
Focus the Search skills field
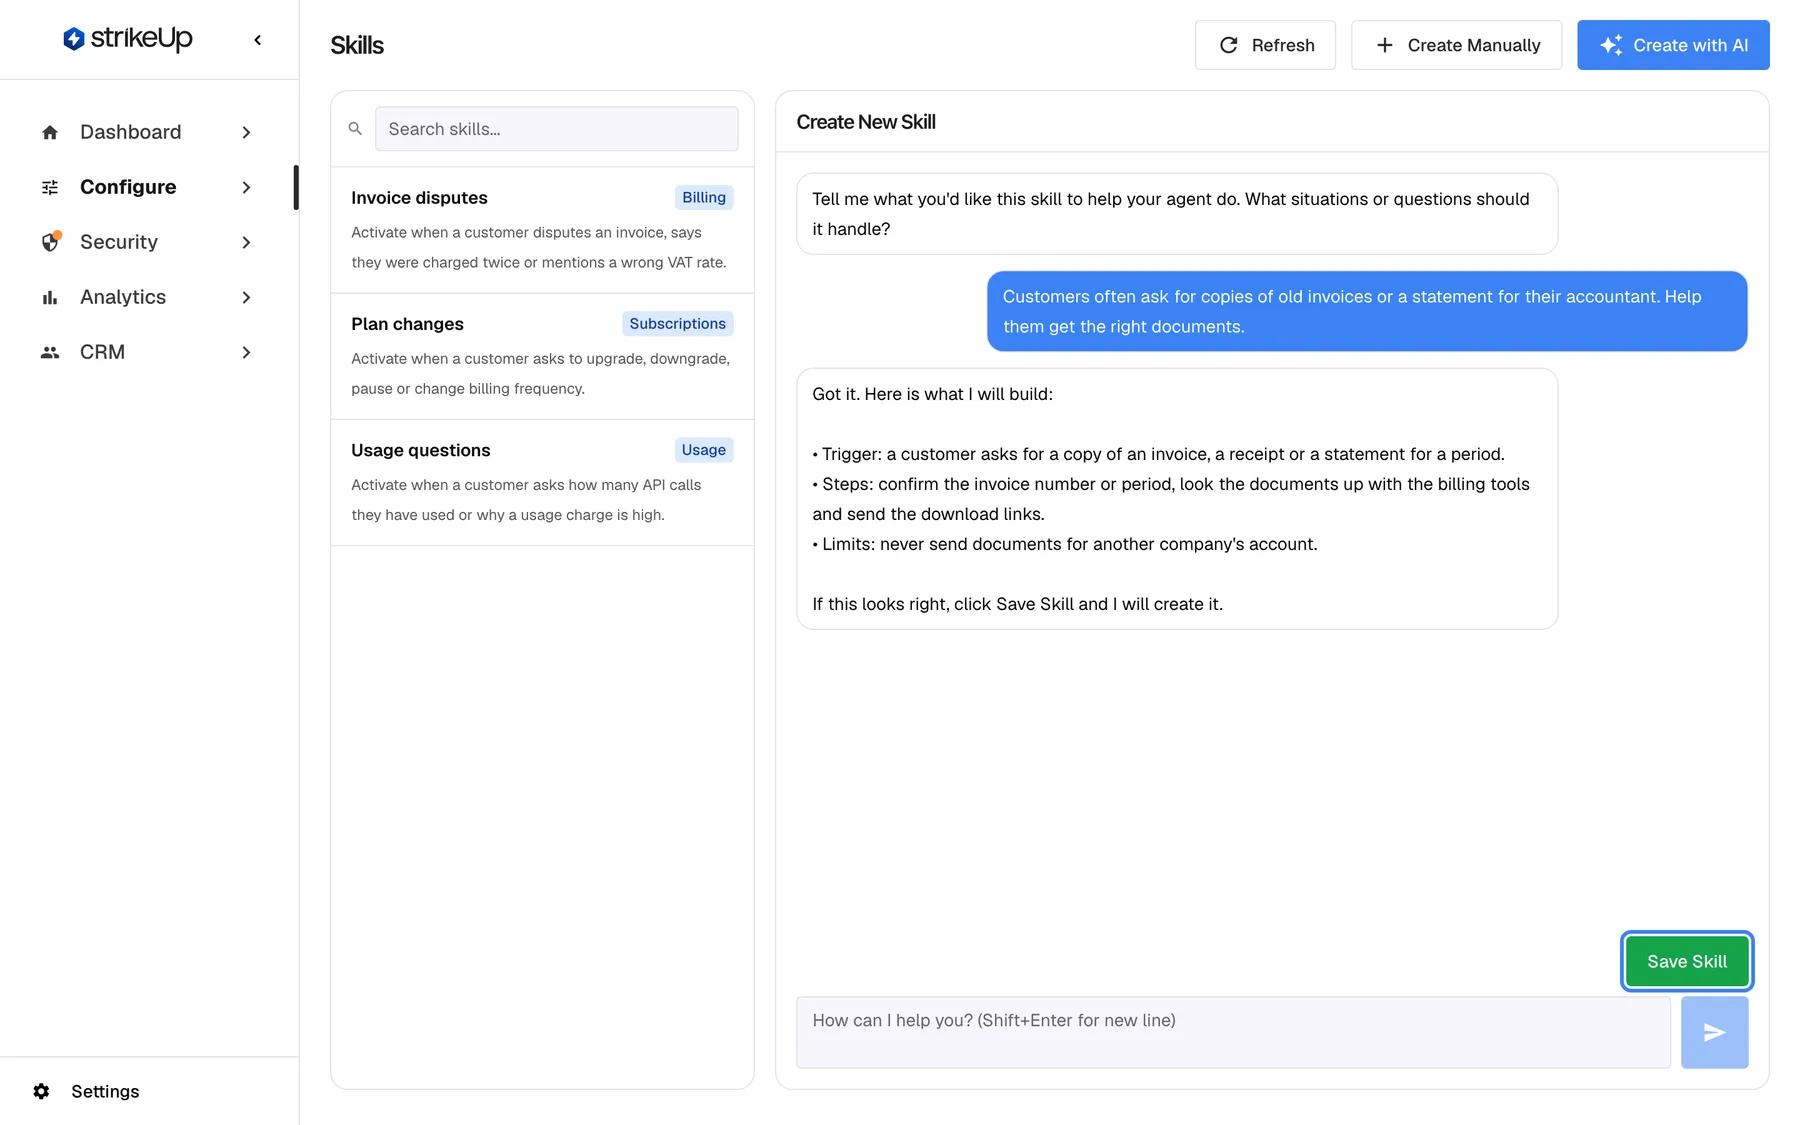tap(557, 129)
